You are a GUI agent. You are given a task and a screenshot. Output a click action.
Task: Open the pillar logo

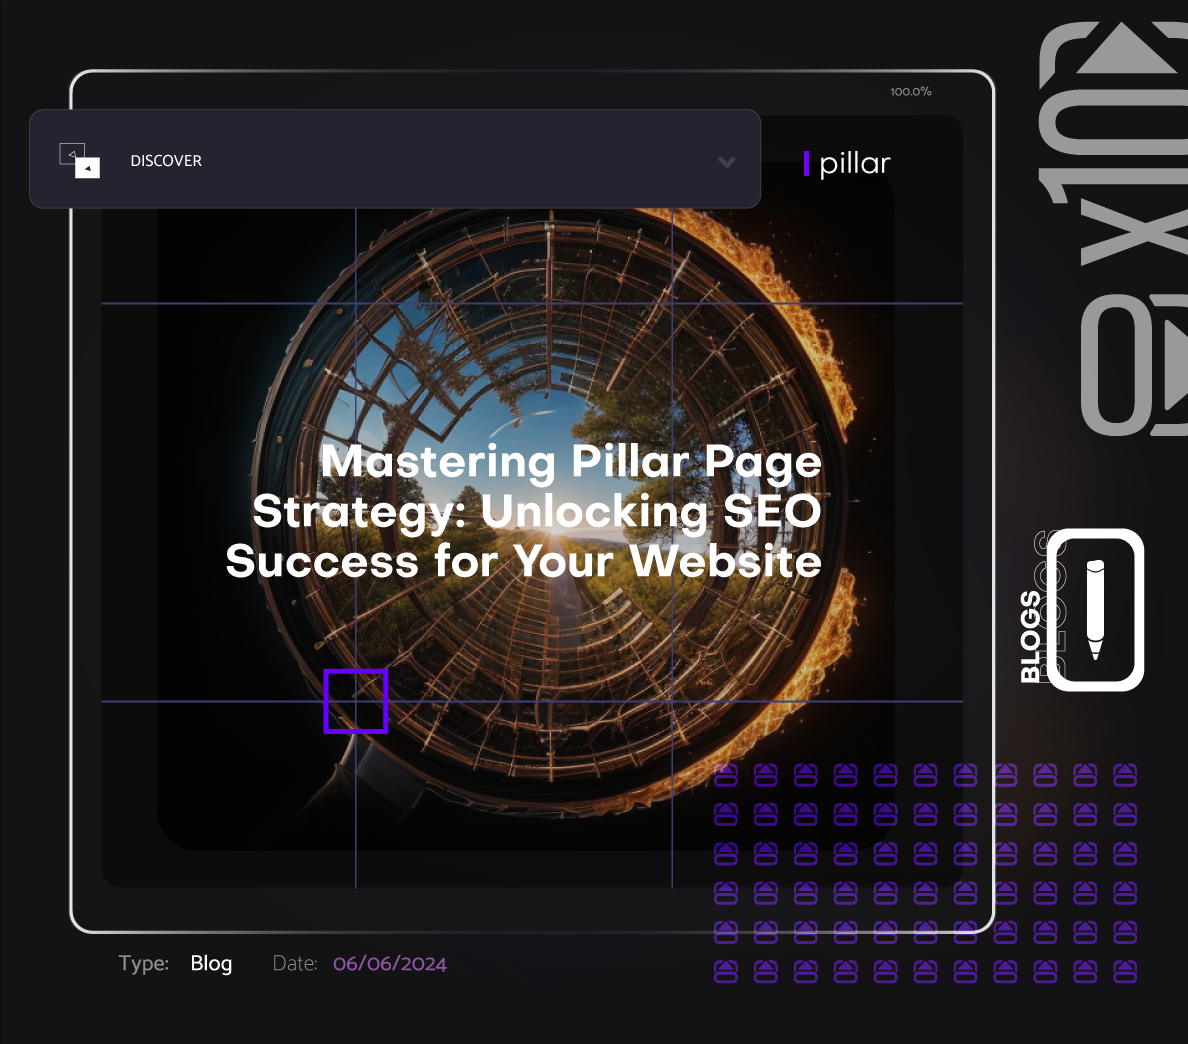(x=846, y=164)
